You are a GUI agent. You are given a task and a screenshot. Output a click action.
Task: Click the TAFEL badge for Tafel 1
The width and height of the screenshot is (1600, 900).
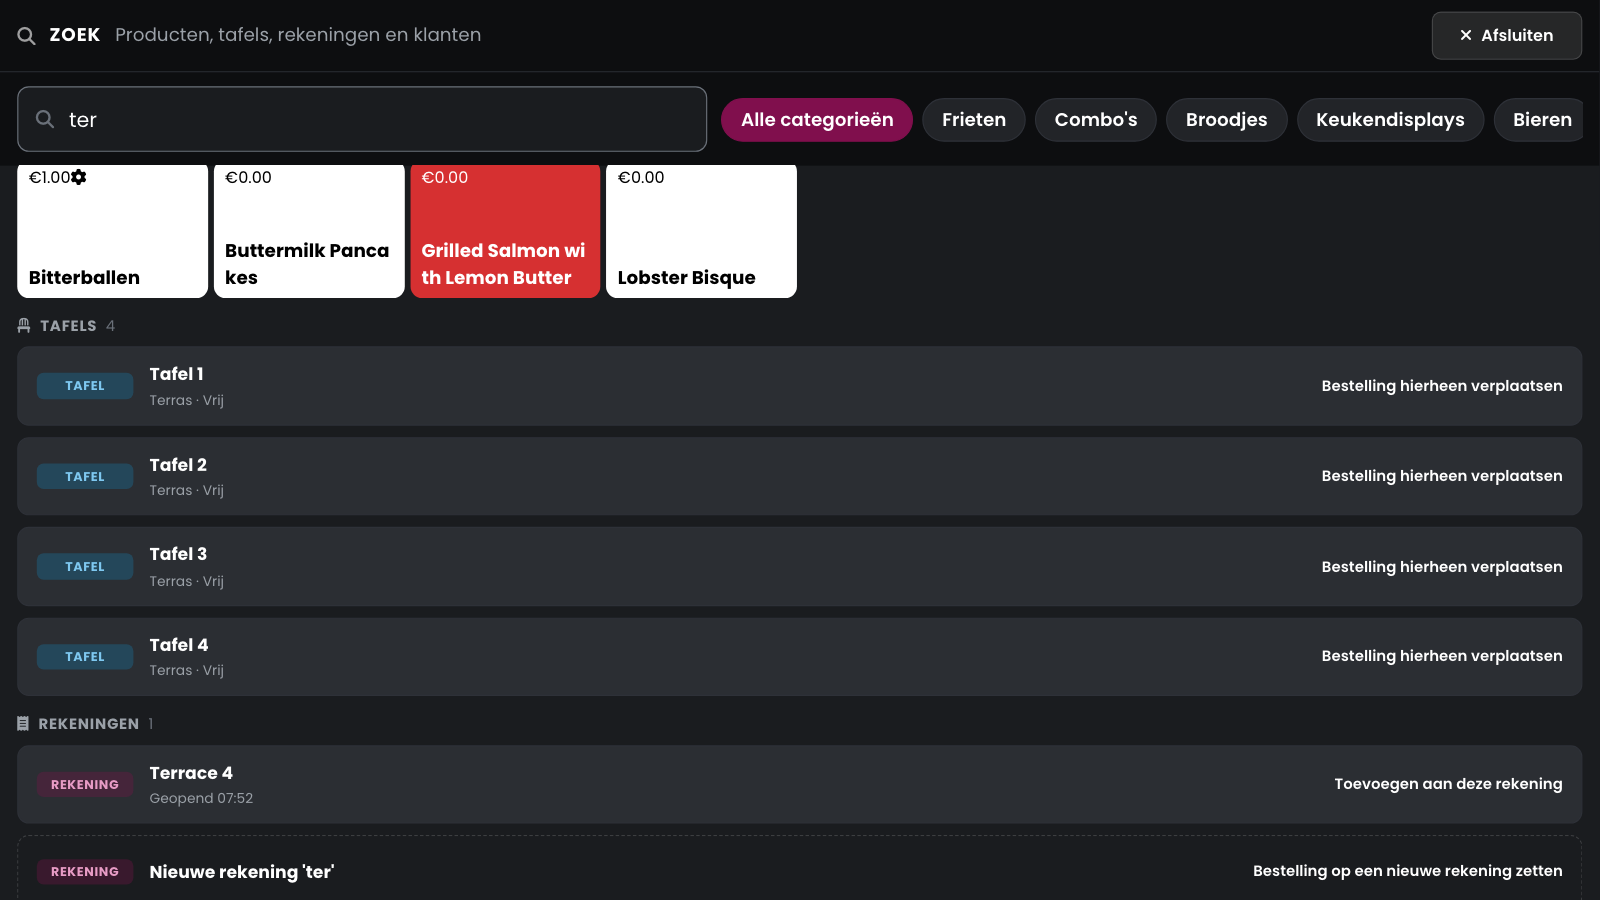click(85, 386)
